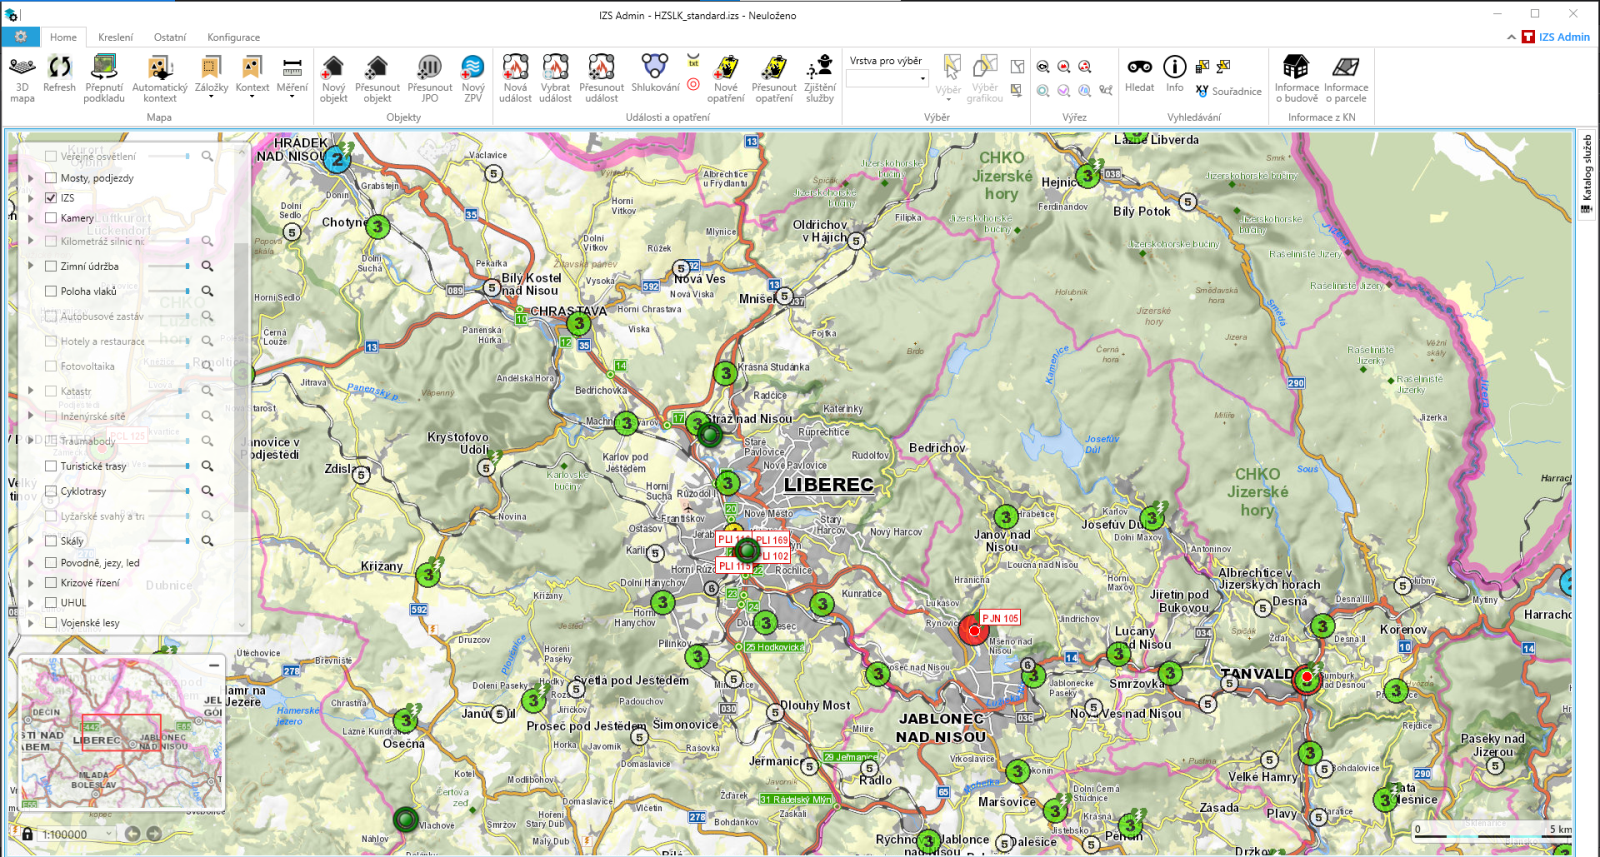Screen dimensions: 1600x857
Task: Select the Měření measuring tool
Action: tap(292, 76)
